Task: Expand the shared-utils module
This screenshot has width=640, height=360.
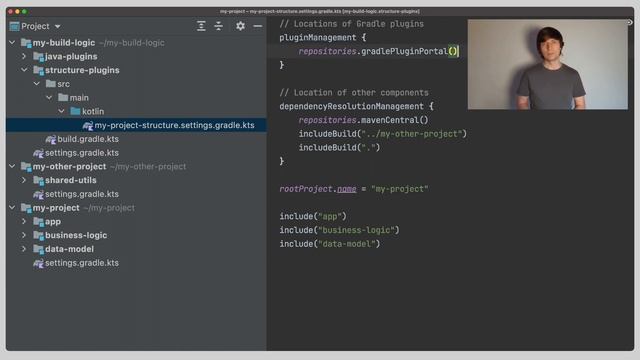Action: (x=24, y=180)
